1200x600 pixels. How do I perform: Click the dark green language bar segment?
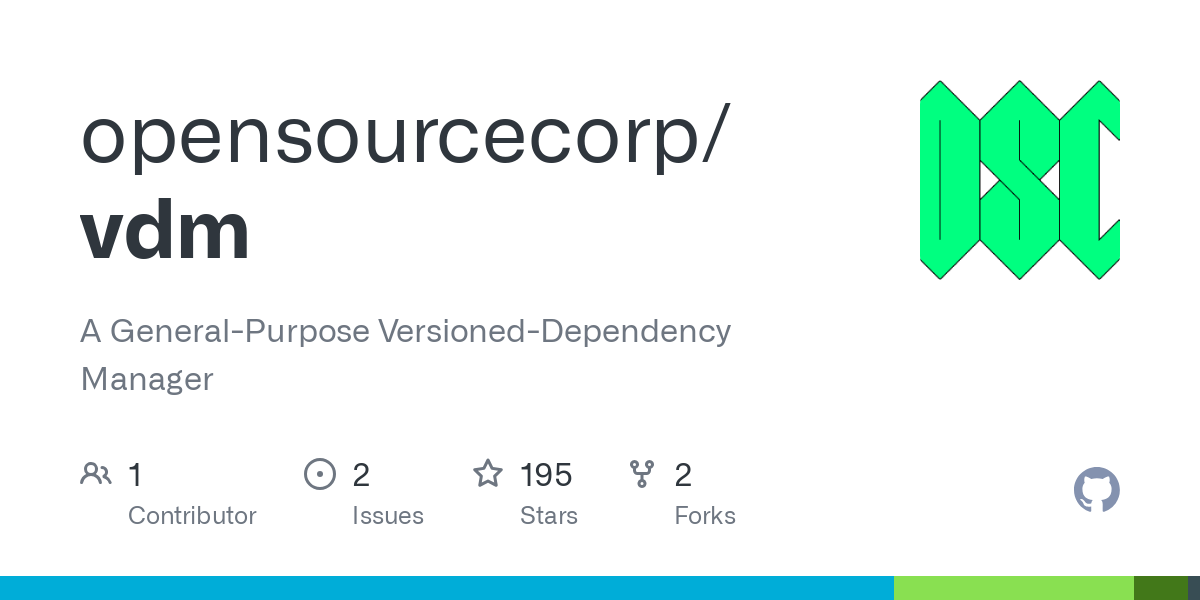coord(1161,588)
